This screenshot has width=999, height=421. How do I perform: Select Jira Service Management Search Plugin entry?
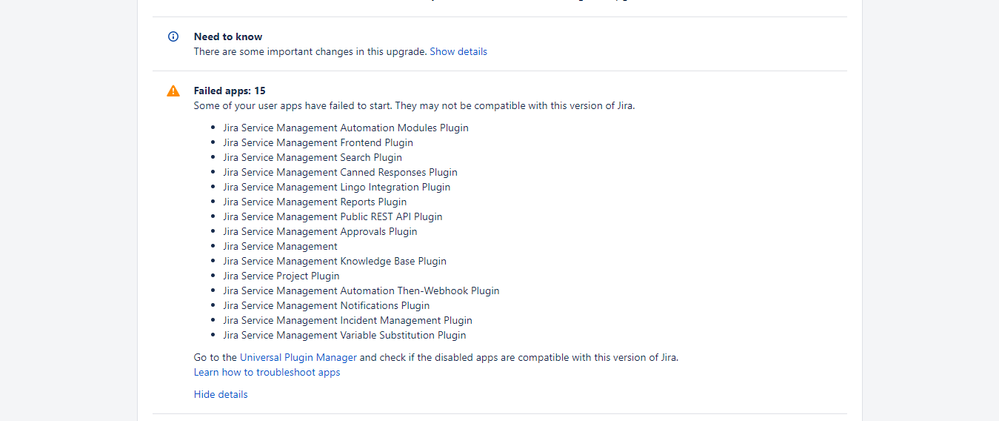coord(312,157)
